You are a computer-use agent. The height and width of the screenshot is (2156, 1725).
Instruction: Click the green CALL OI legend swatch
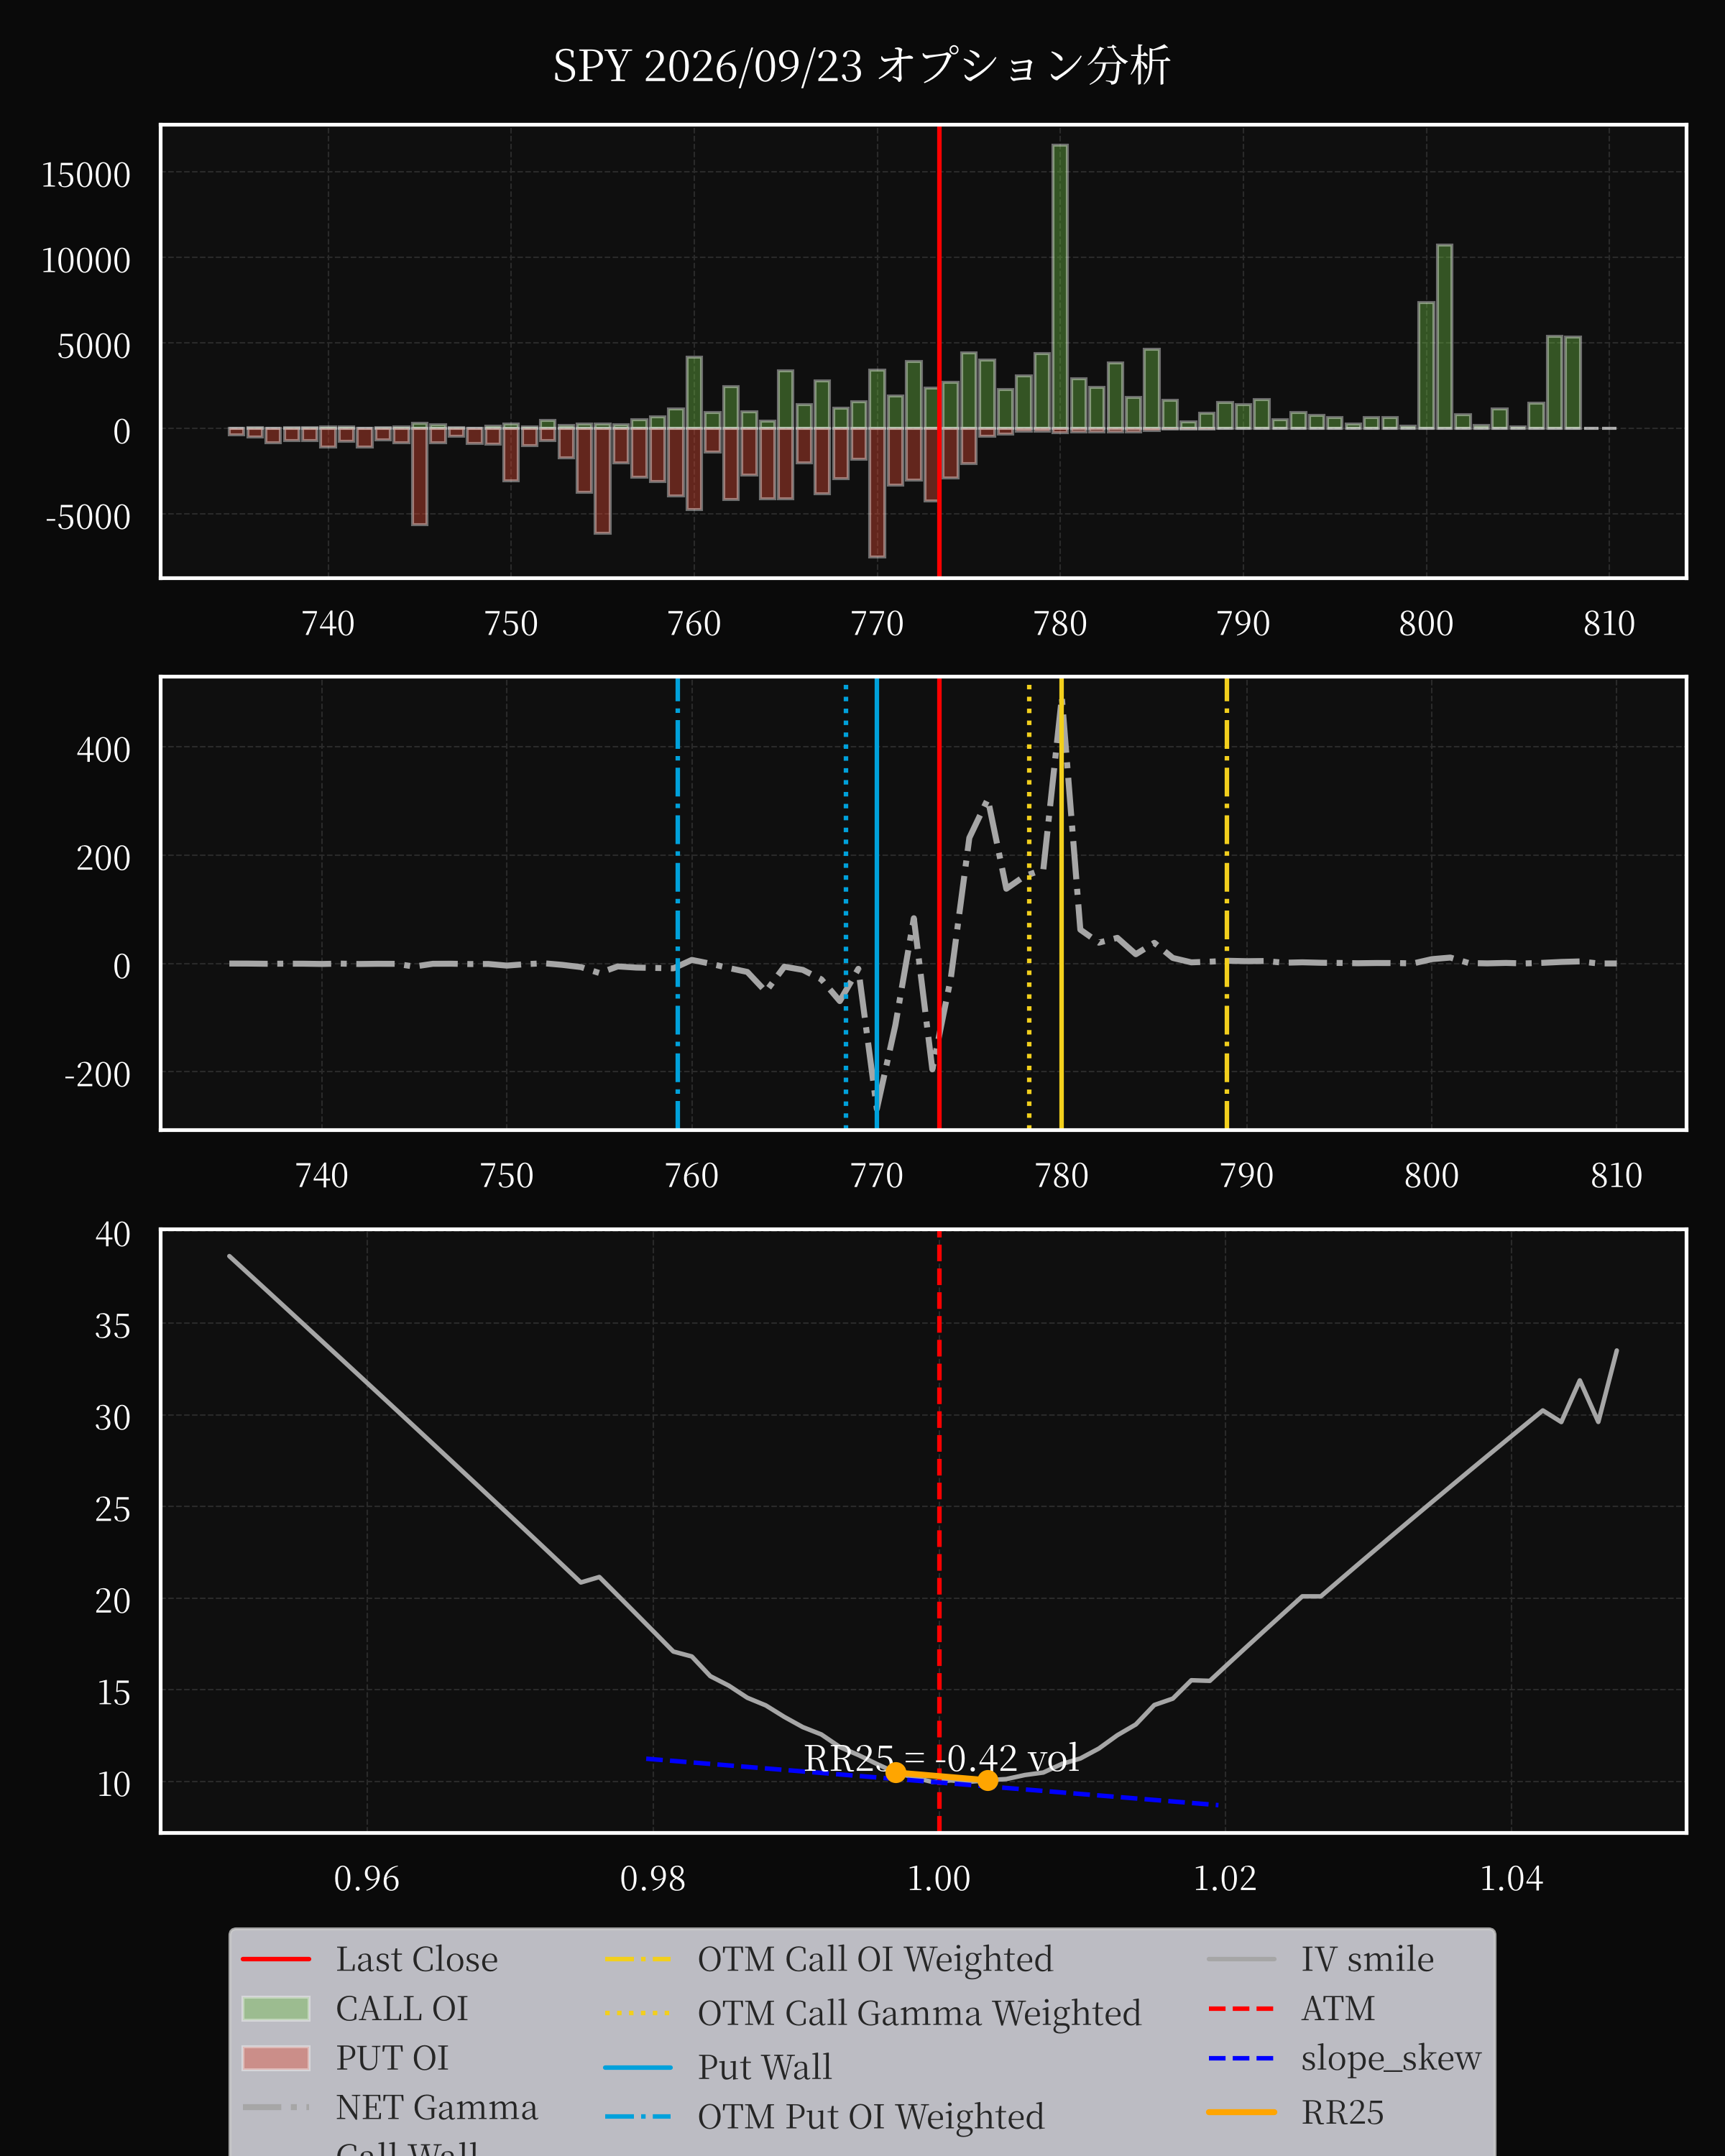click(276, 2008)
